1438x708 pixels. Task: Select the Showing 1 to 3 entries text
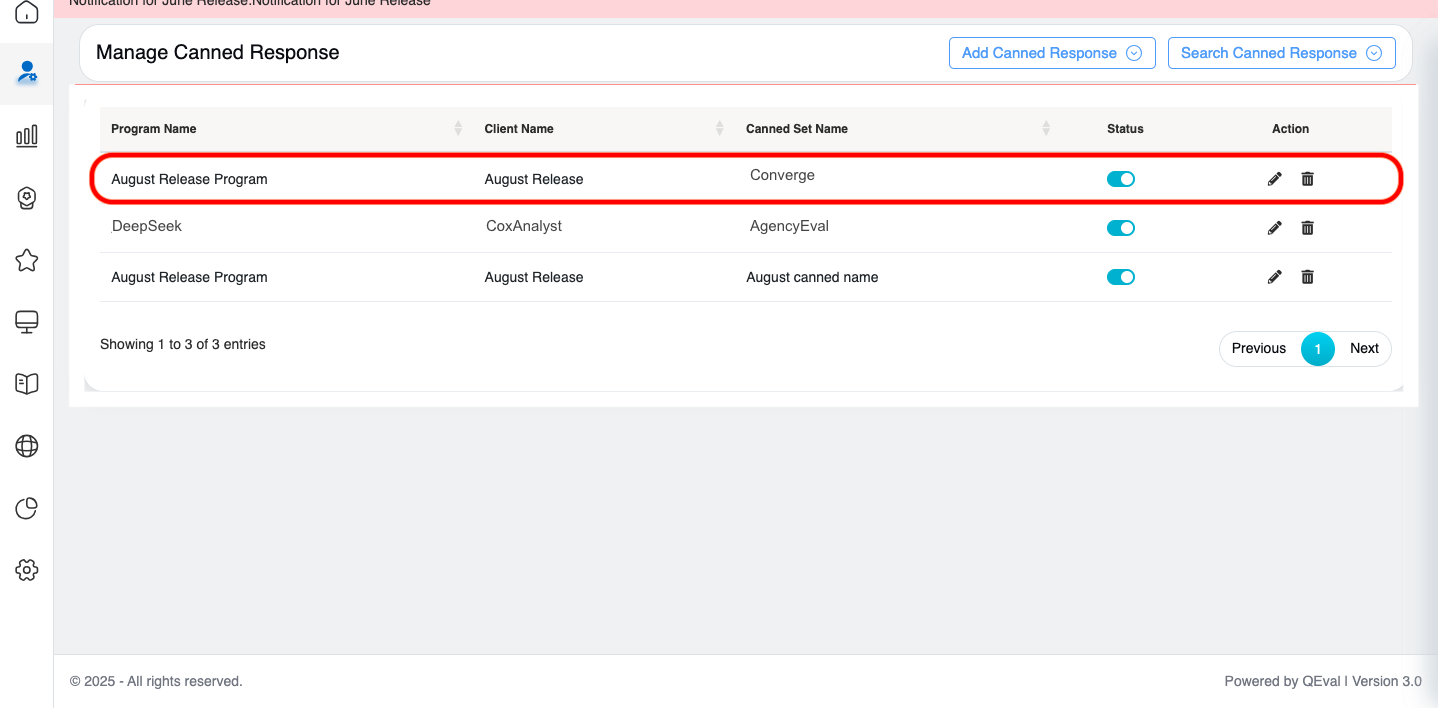tap(183, 344)
